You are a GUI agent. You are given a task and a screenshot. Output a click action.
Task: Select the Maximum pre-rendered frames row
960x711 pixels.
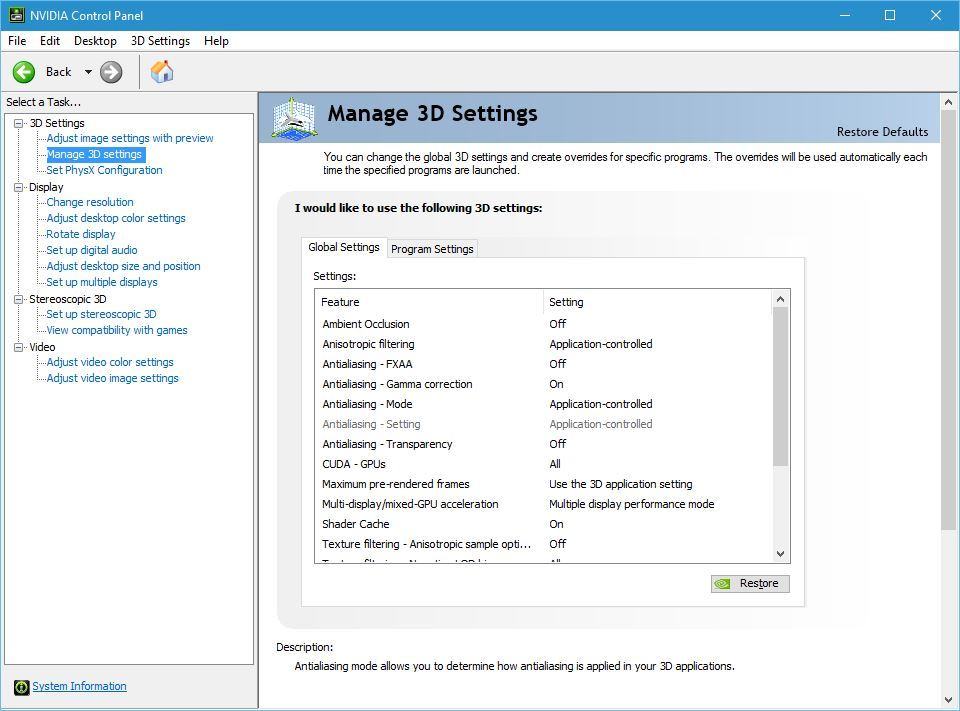pos(544,484)
